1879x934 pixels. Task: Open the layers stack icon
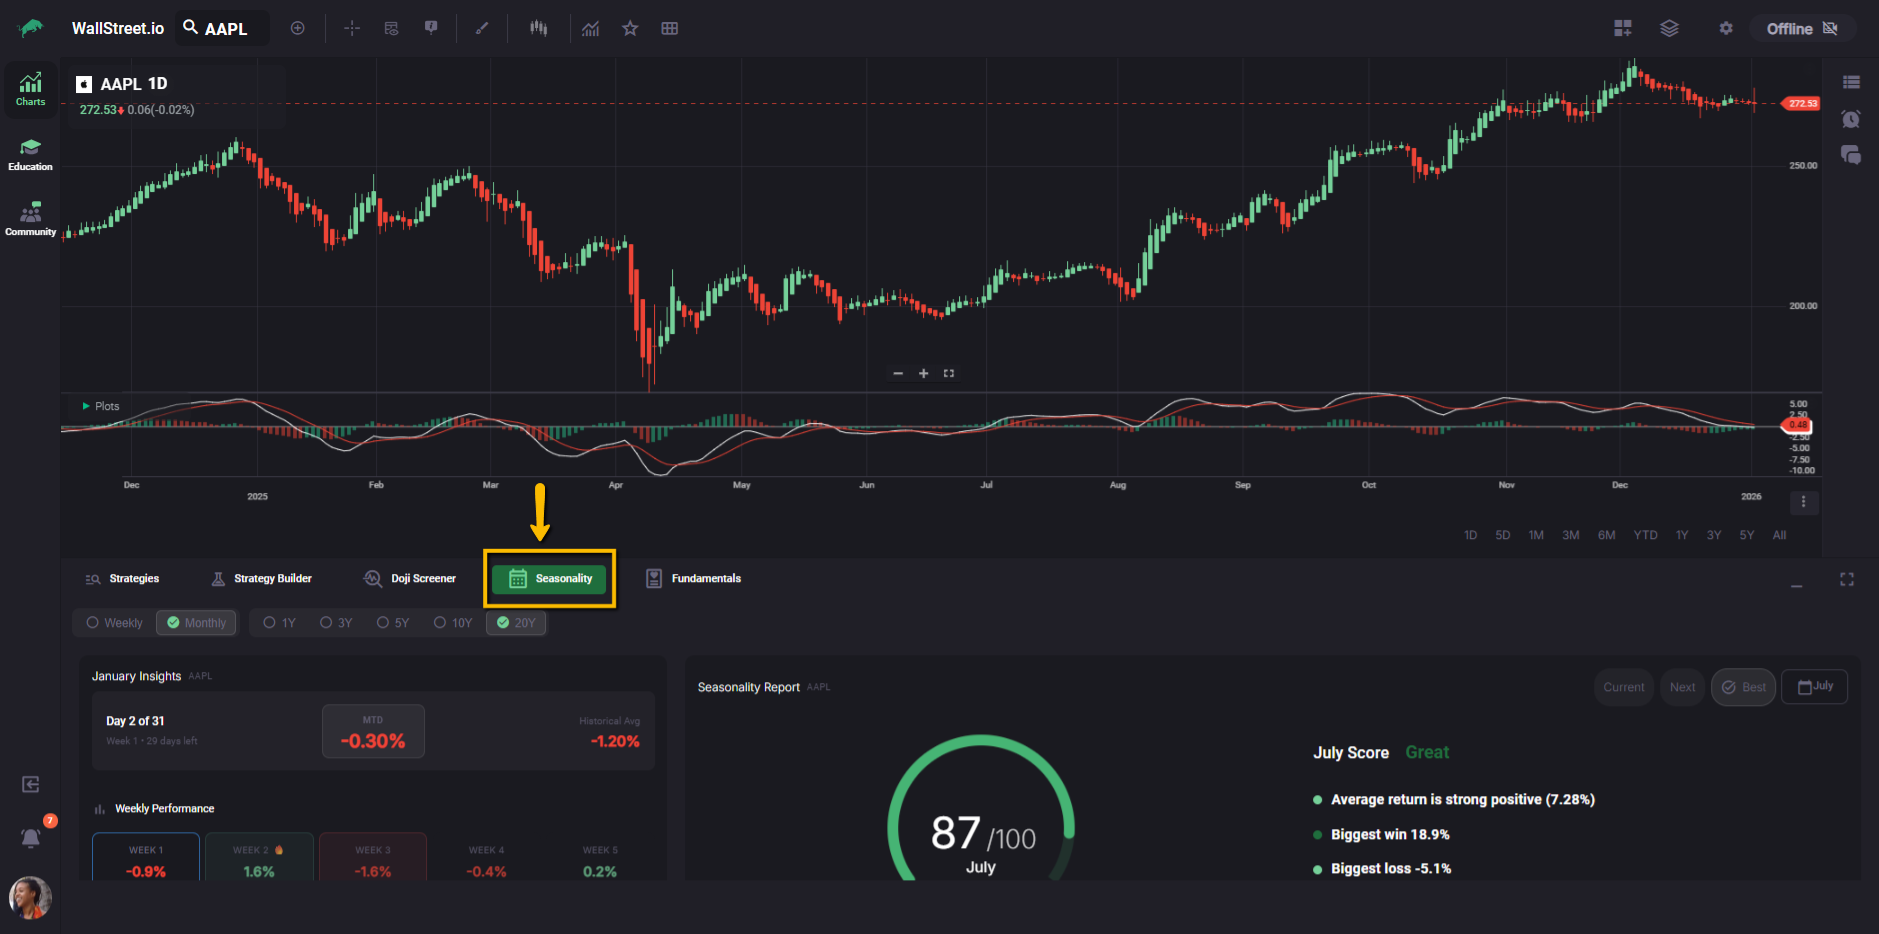point(1669,28)
